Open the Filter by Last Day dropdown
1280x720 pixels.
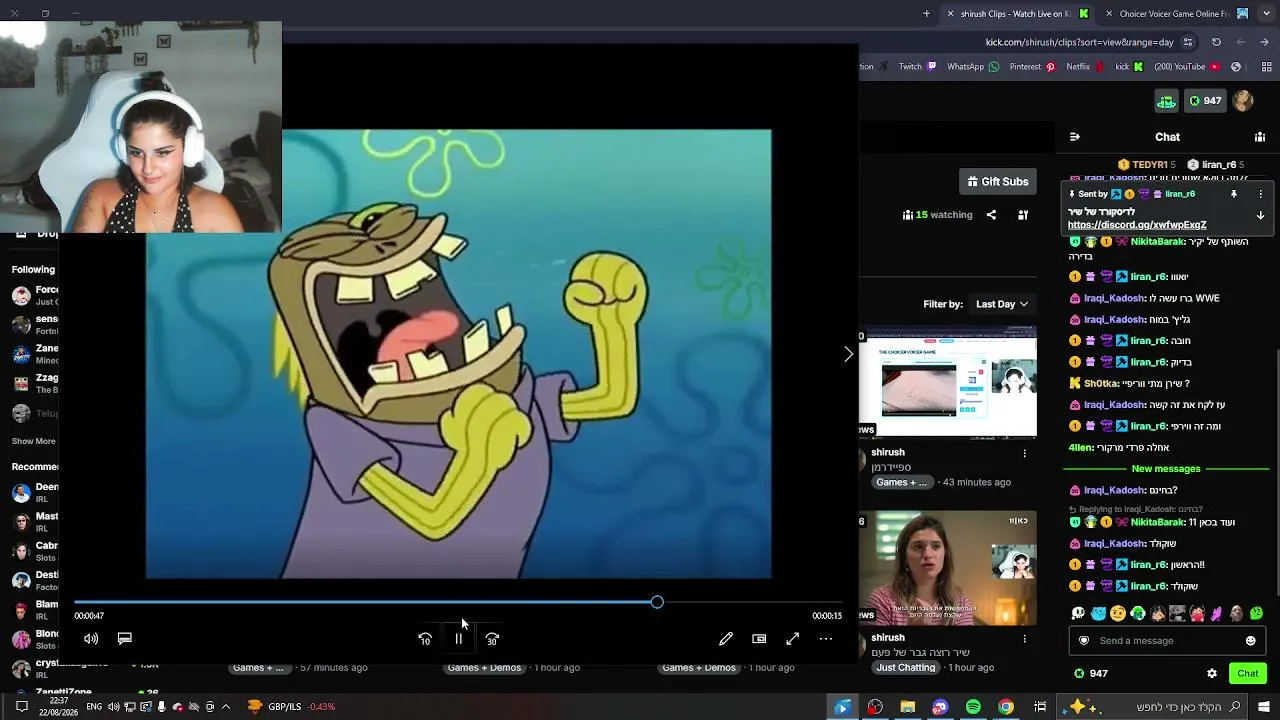(x=1002, y=304)
